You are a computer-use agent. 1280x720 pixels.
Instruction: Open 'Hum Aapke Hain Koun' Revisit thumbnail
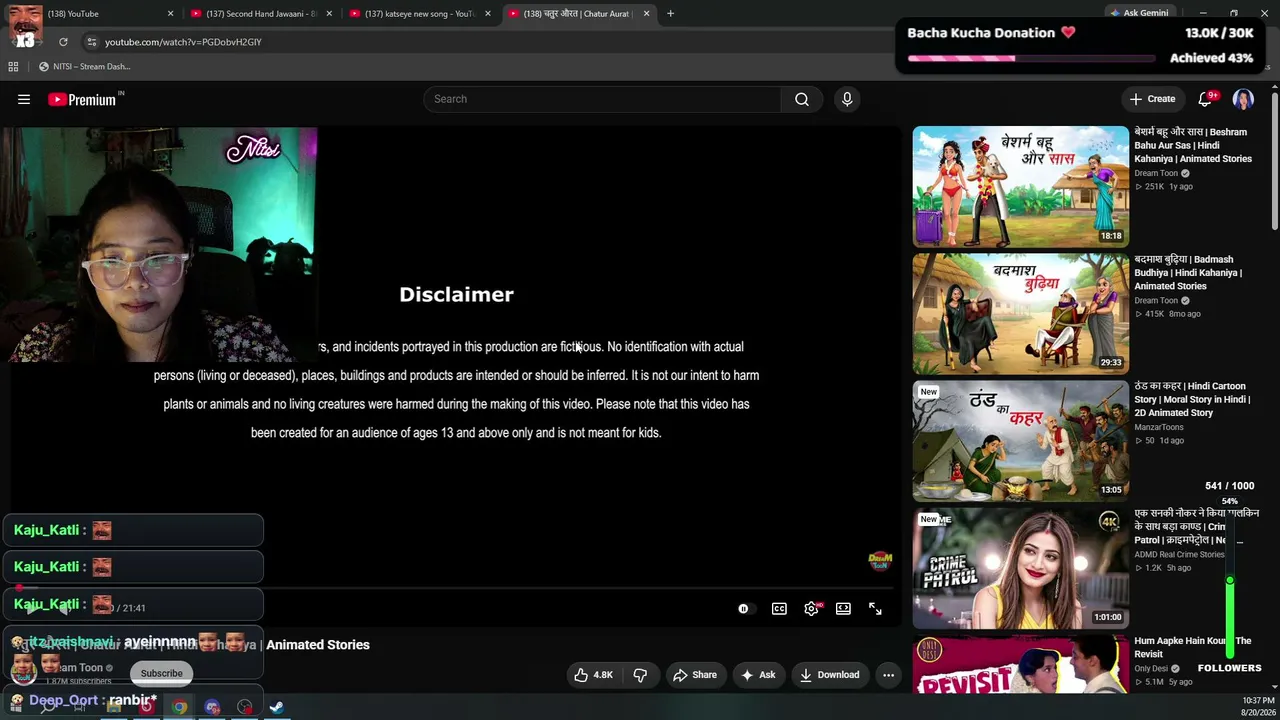(1020, 665)
